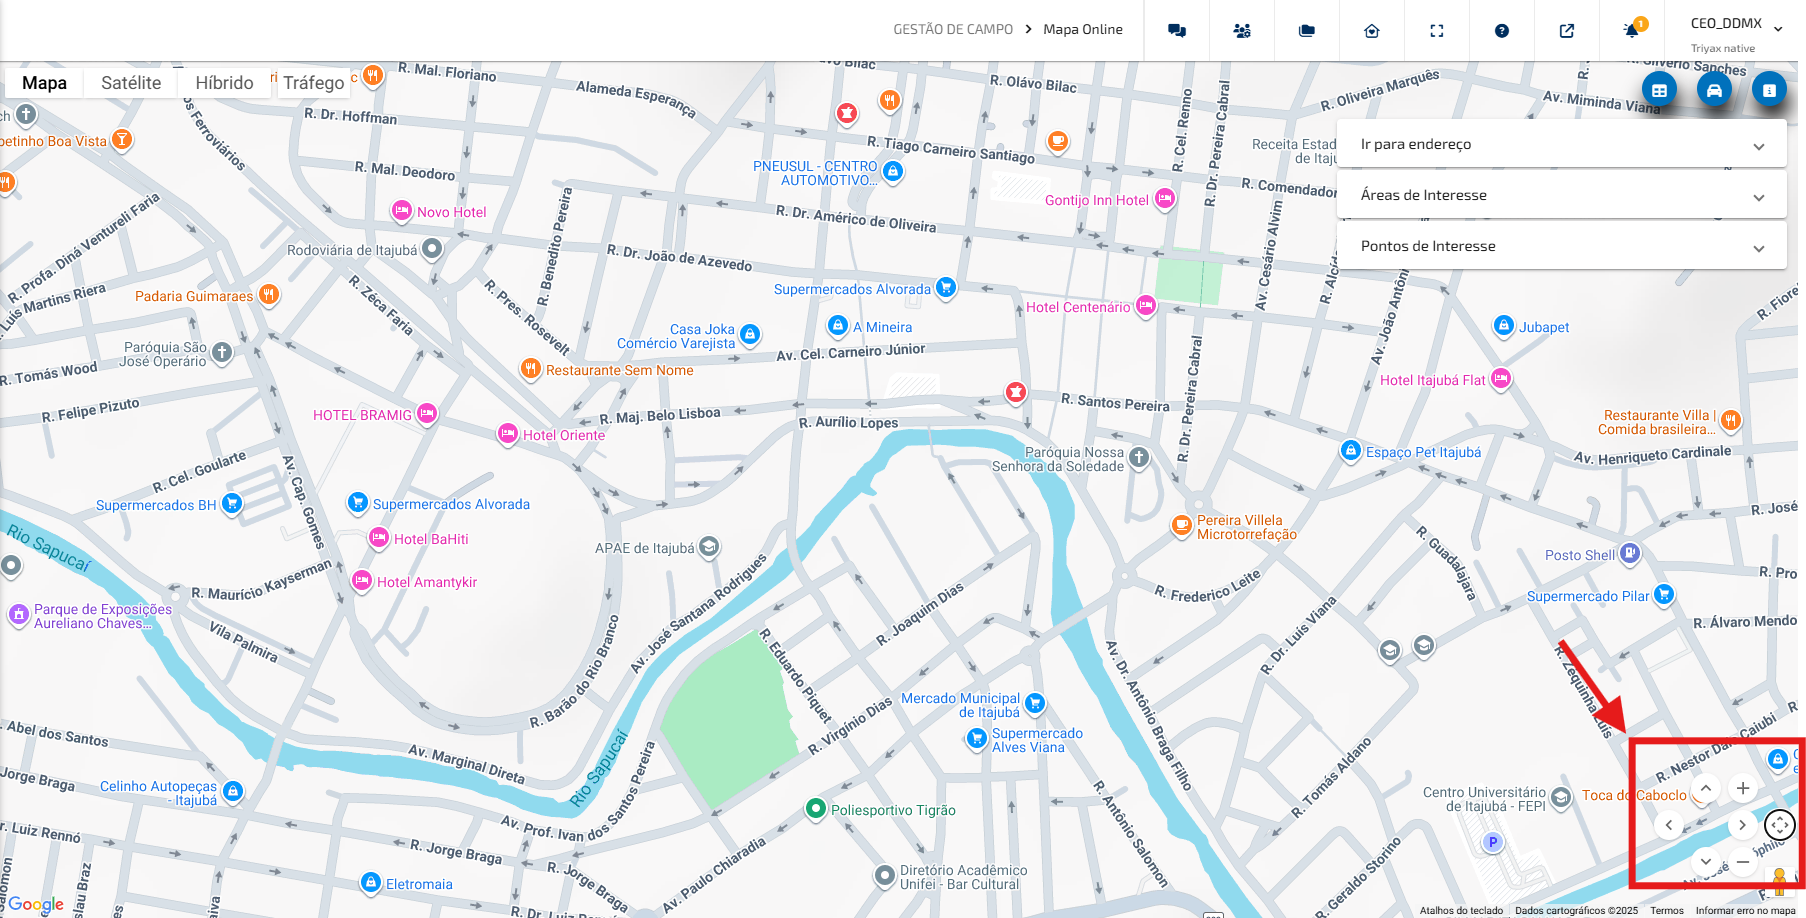Click the home heart icon
Viewport: 1806px width, 918px height.
[x=1372, y=31]
